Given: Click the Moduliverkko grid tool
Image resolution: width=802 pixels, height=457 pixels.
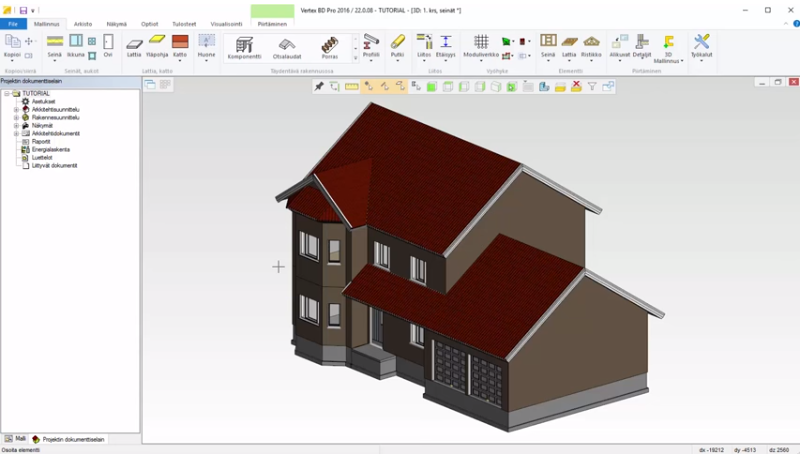Looking at the screenshot, I should pyautogui.click(x=481, y=45).
